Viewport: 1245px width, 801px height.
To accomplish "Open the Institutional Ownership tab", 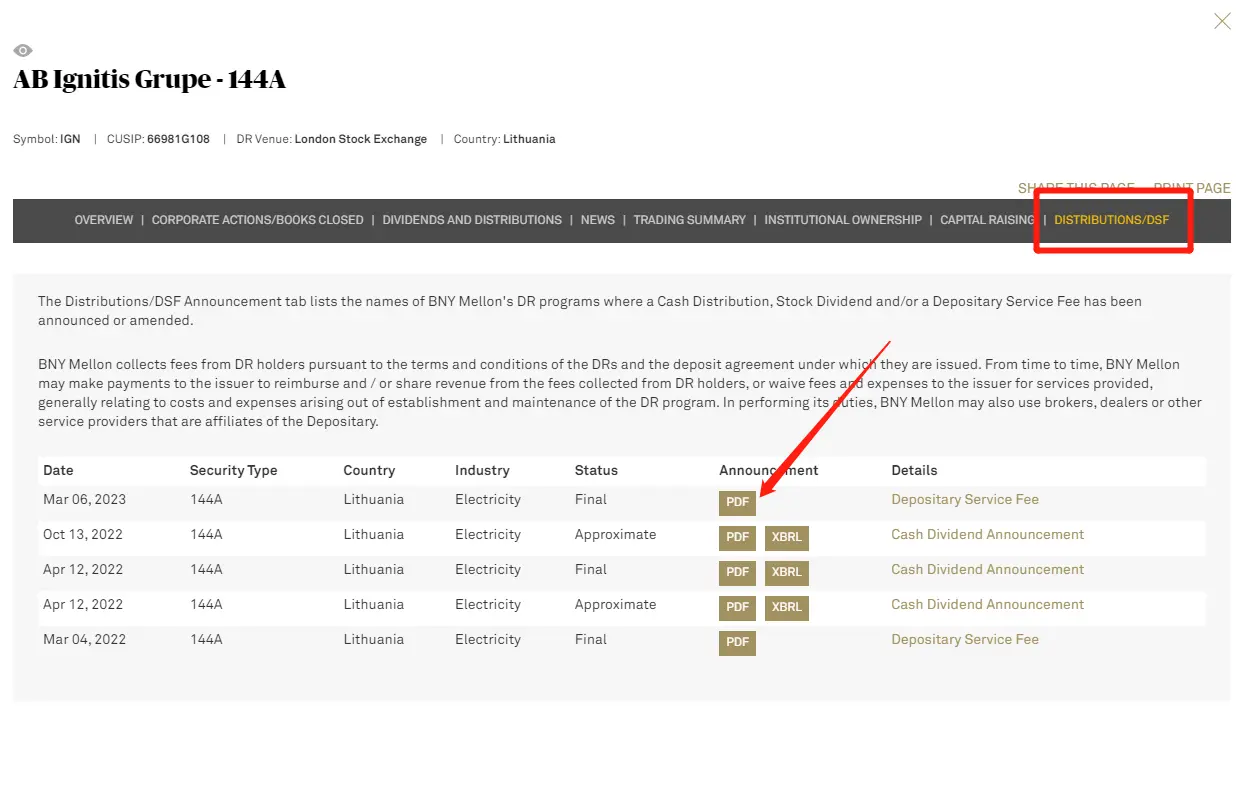I will click(x=843, y=220).
